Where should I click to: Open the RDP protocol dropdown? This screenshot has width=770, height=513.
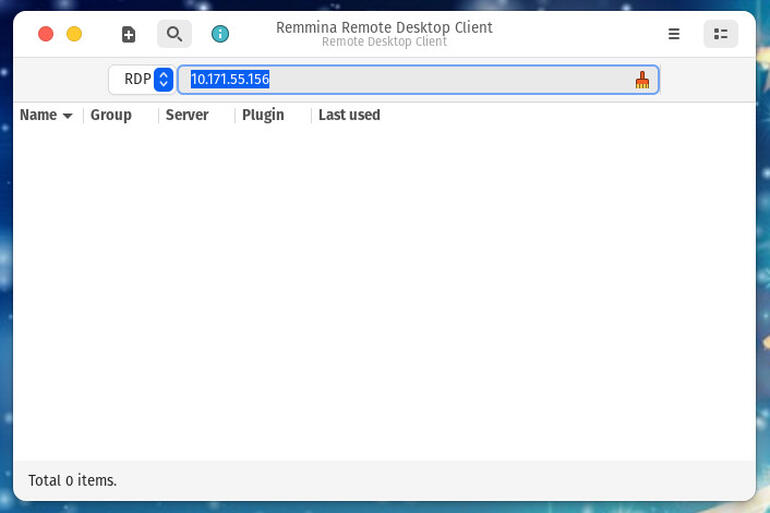coord(142,80)
